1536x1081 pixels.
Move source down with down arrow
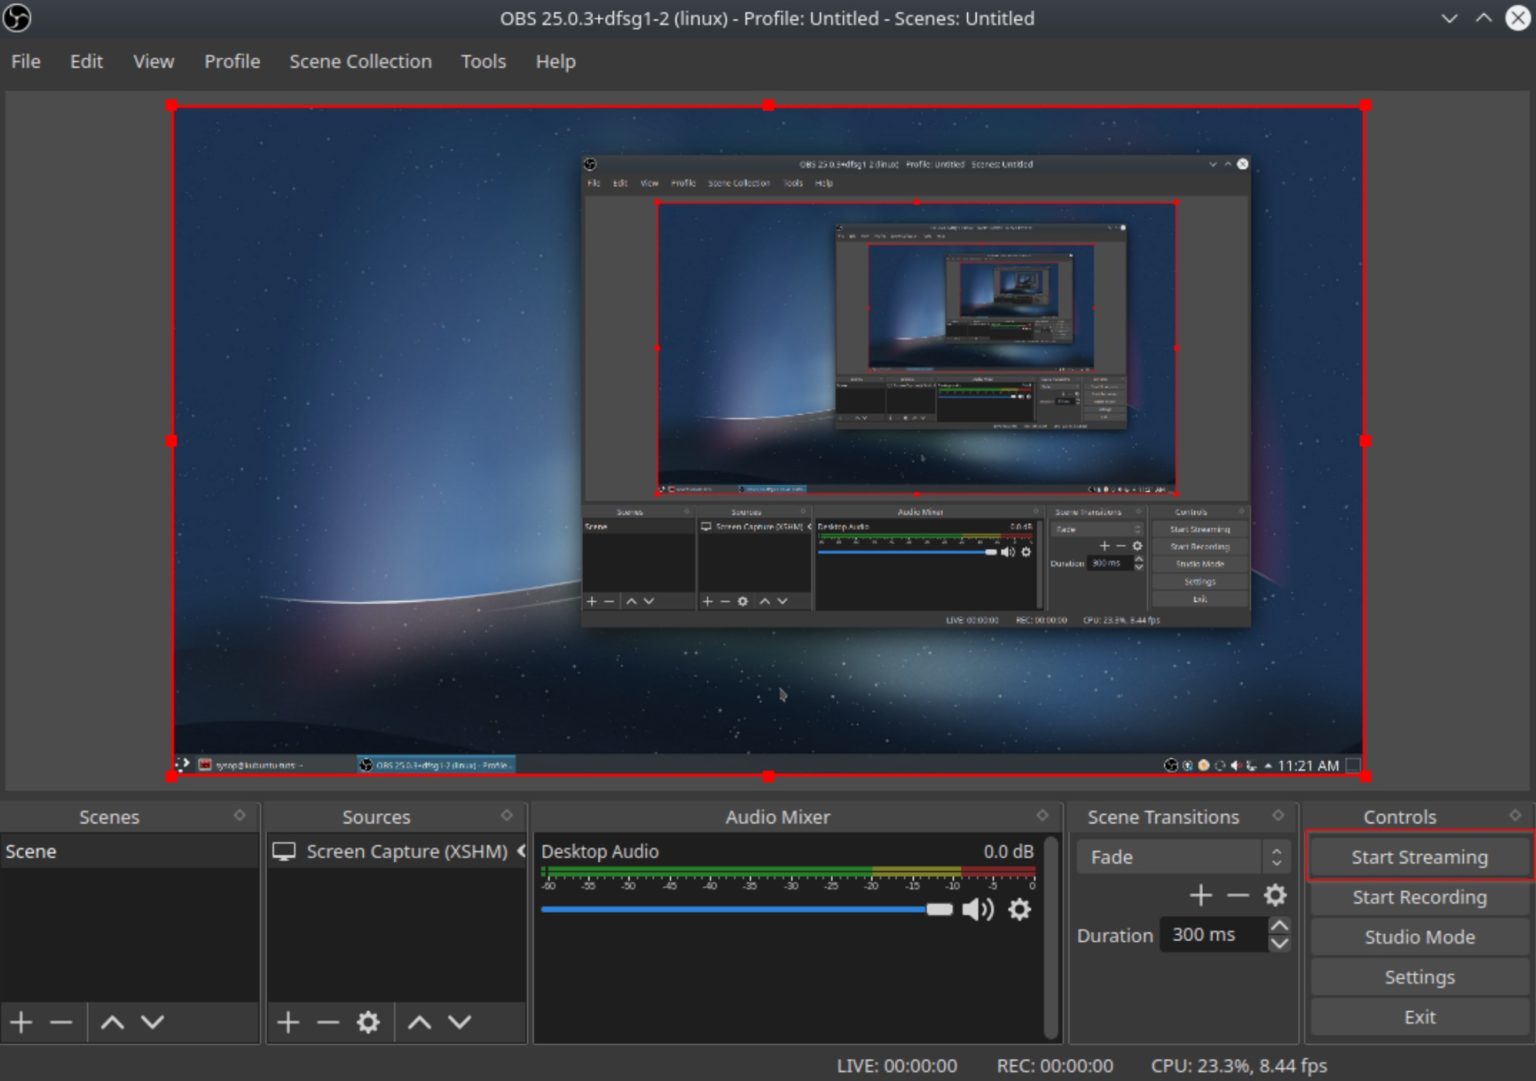pos(459,1022)
